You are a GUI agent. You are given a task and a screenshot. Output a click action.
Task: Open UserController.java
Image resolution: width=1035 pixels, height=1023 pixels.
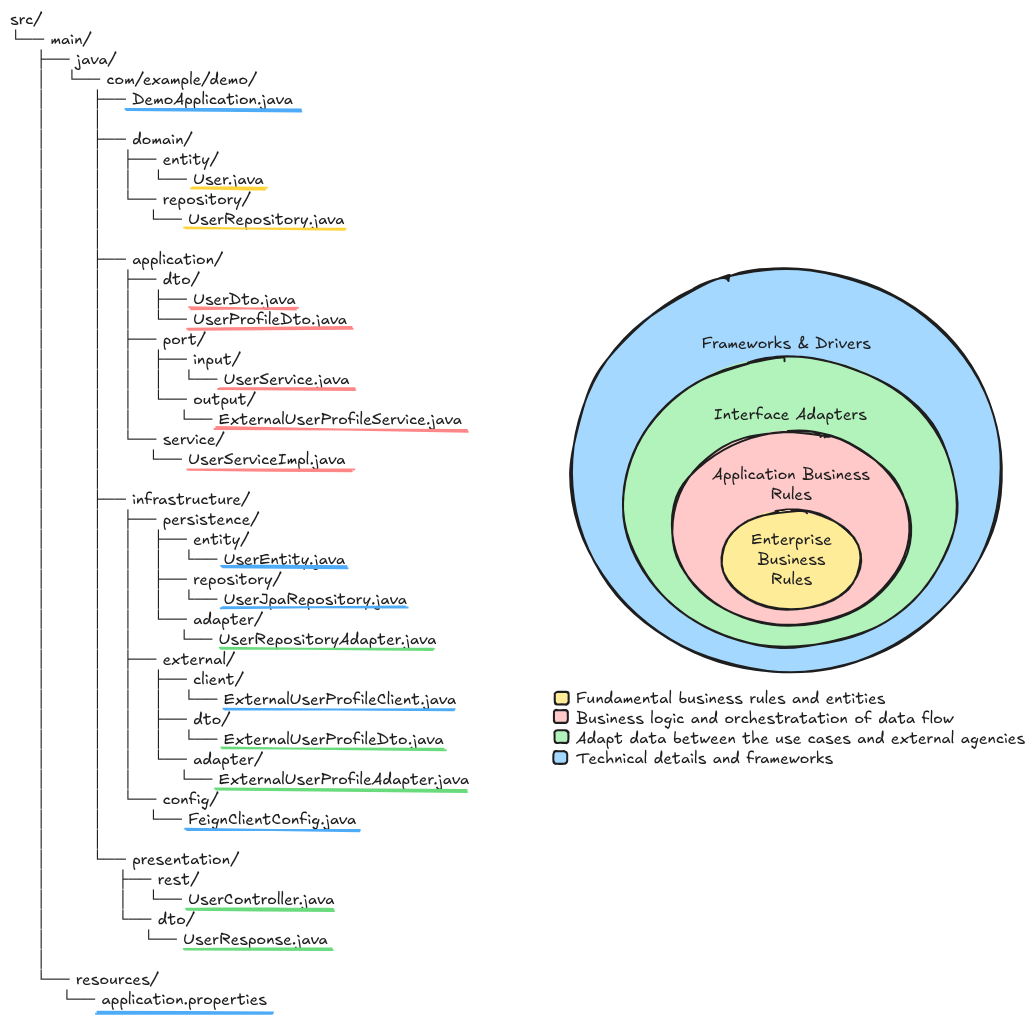(261, 900)
